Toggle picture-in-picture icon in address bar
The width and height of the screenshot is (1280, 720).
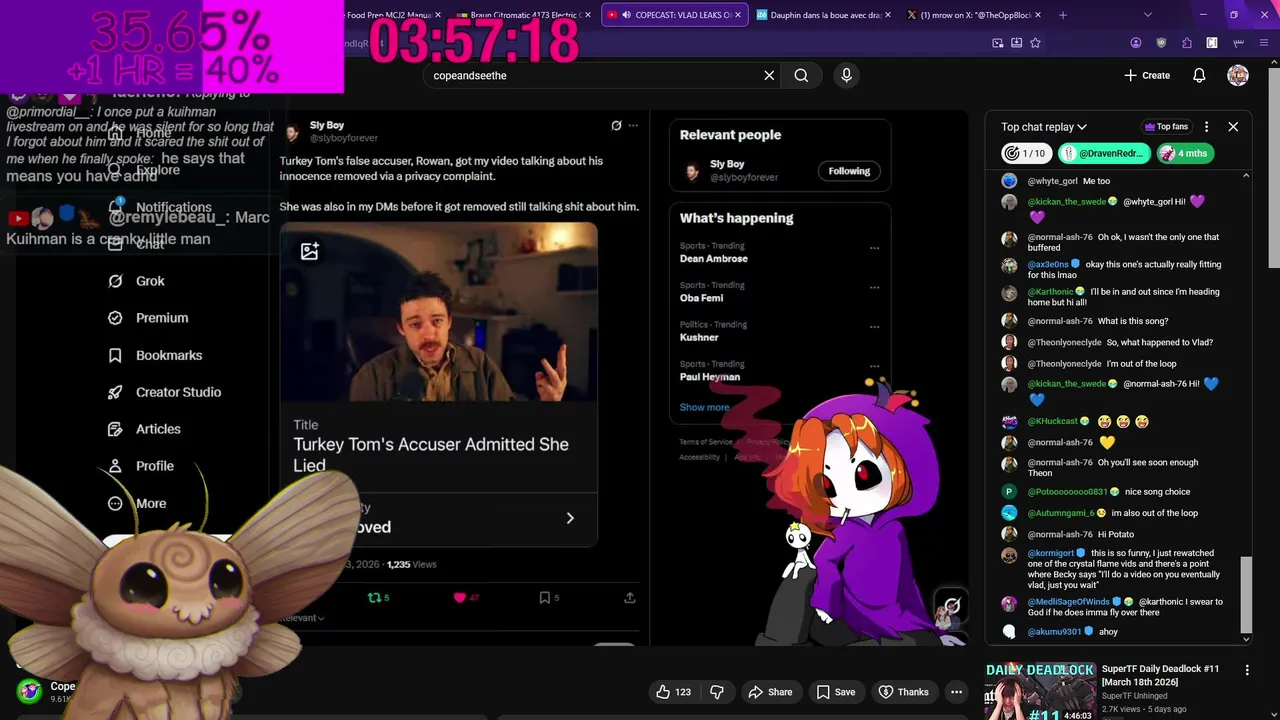pyautogui.click(x=998, y=43)
